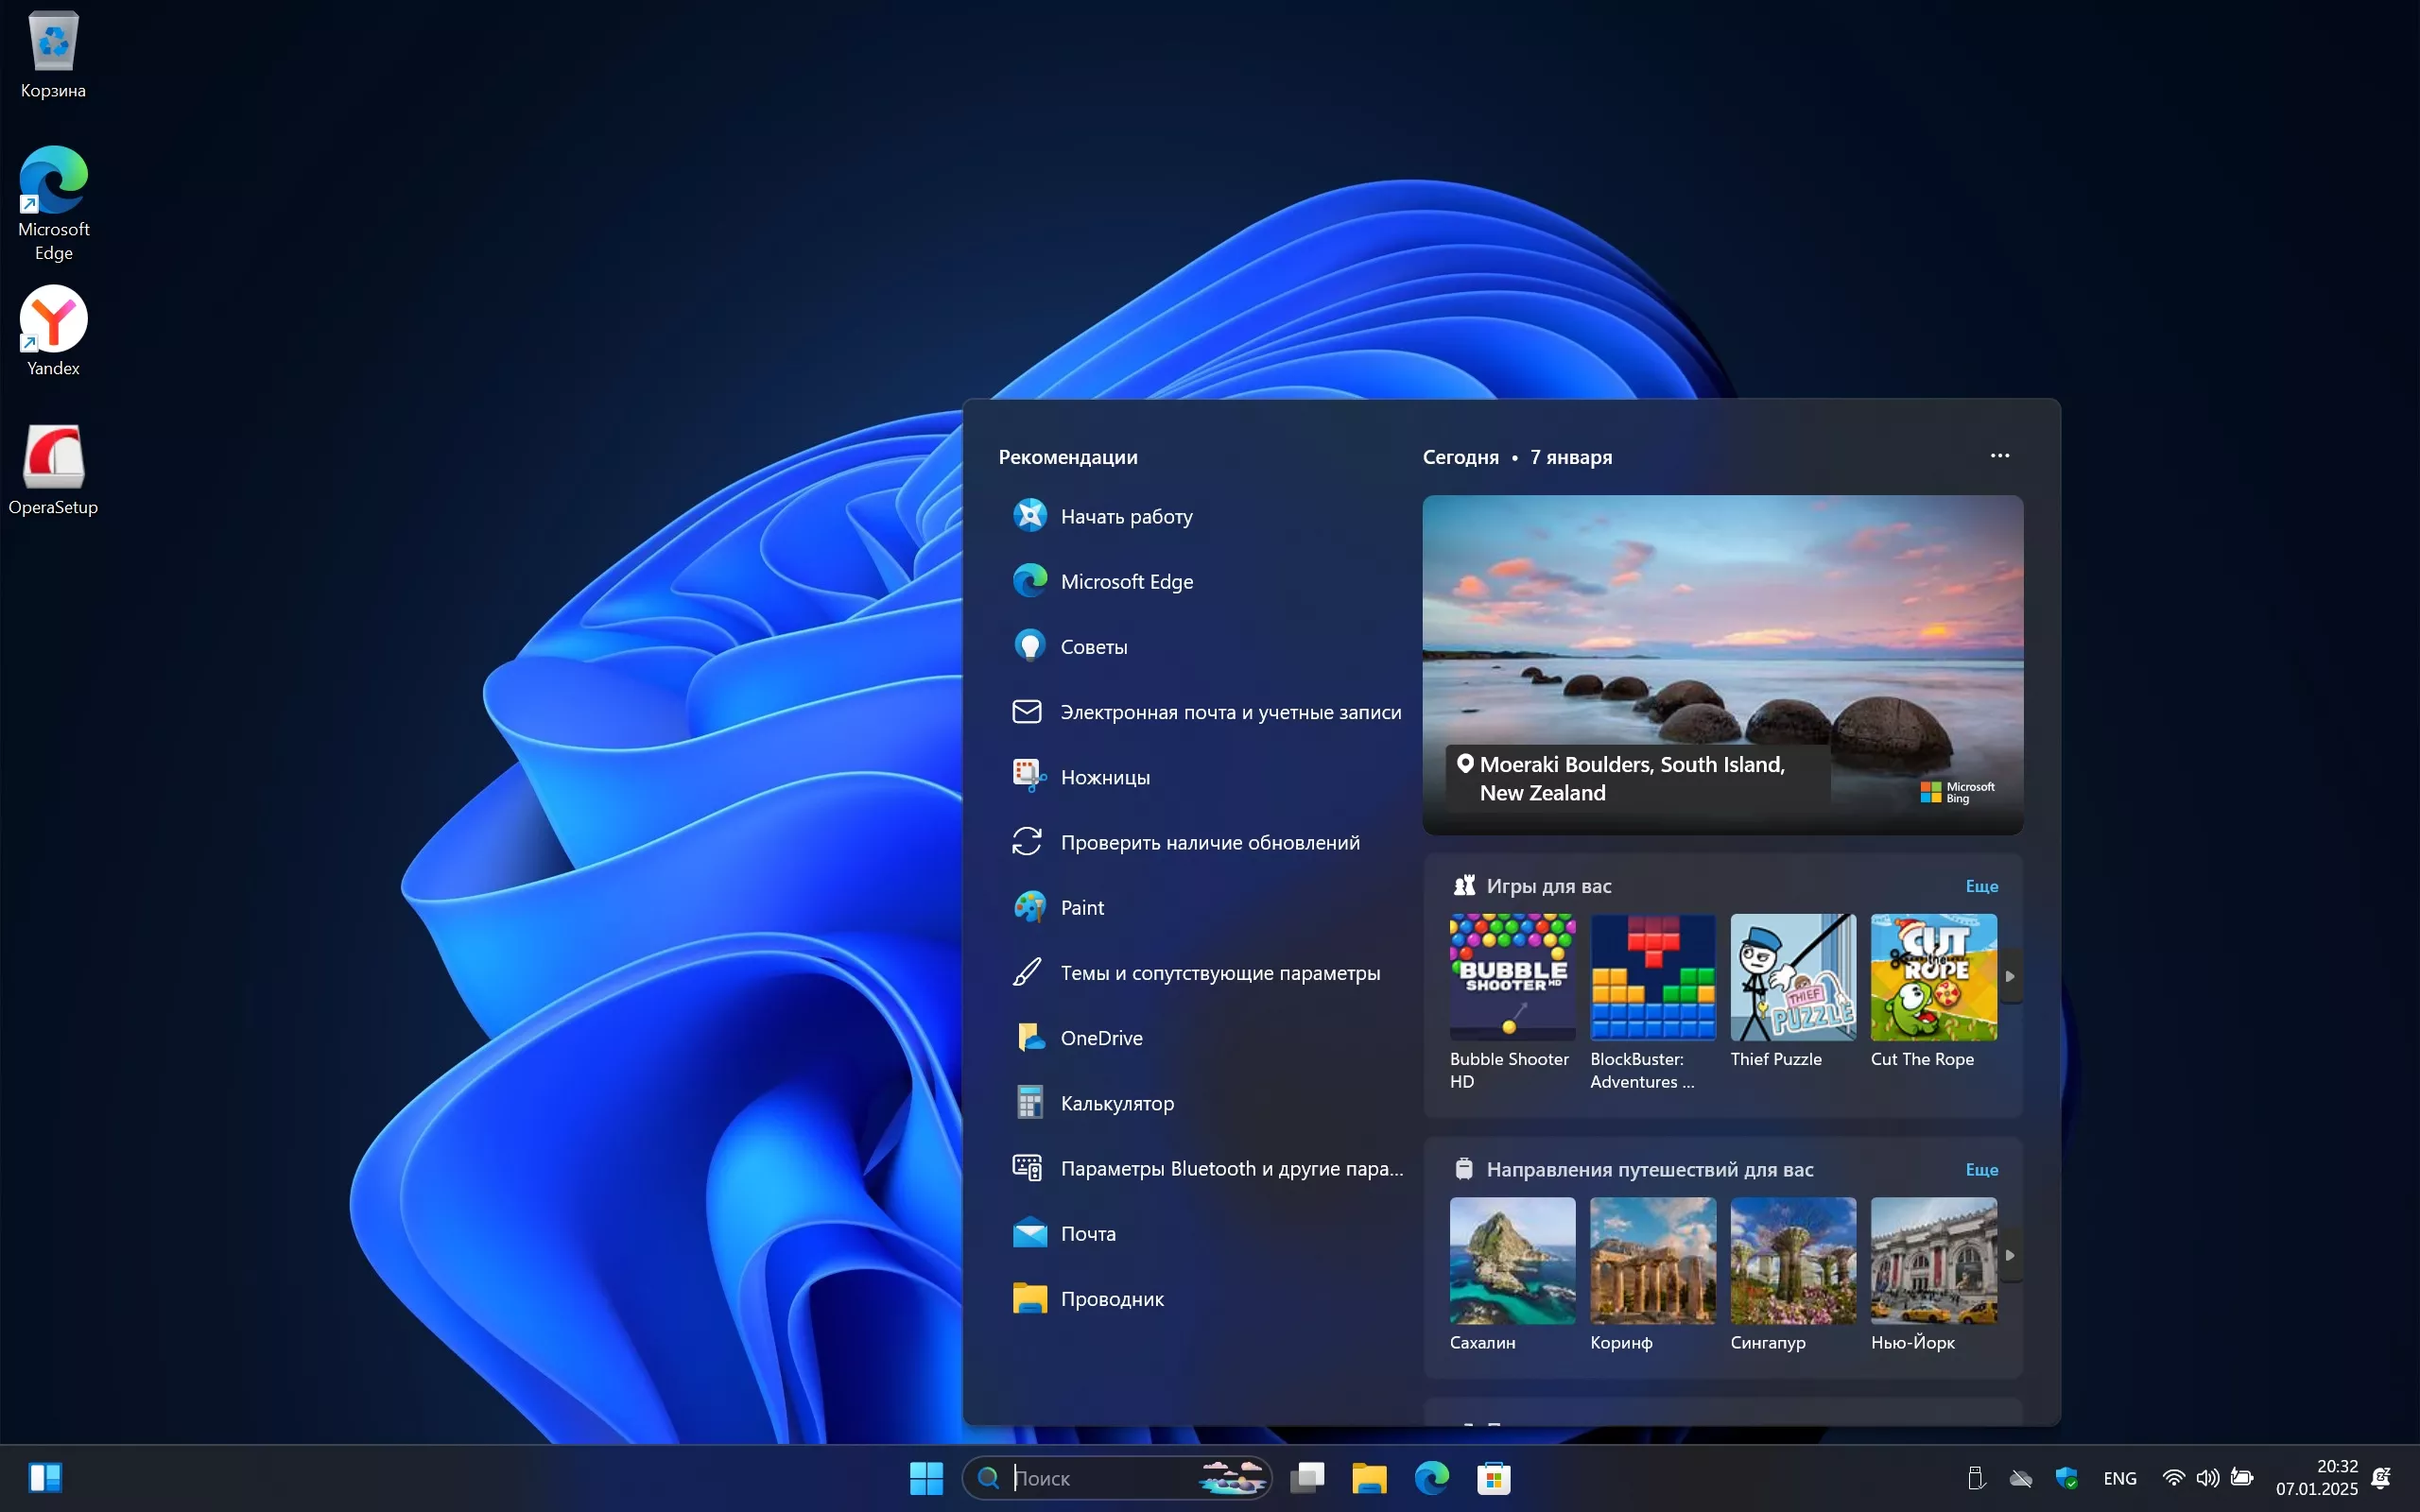Select the OperaSetup desktop icon
The image size is (2420, 1512).
pyautogui.click(x=53, y=458)
